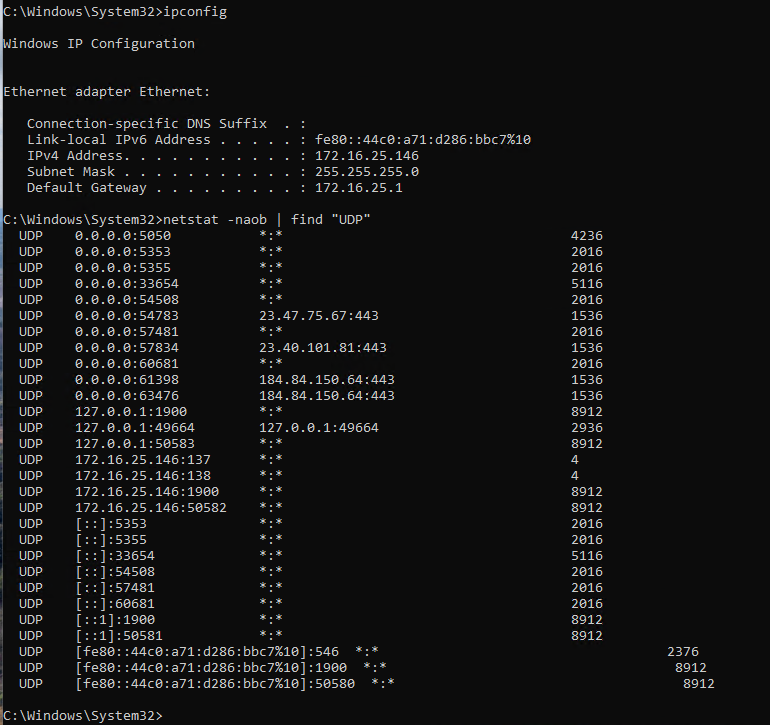Click the remote address 23.40.101.81:443
The height and width of the screenshot is (725, 770).
[322, 348]
